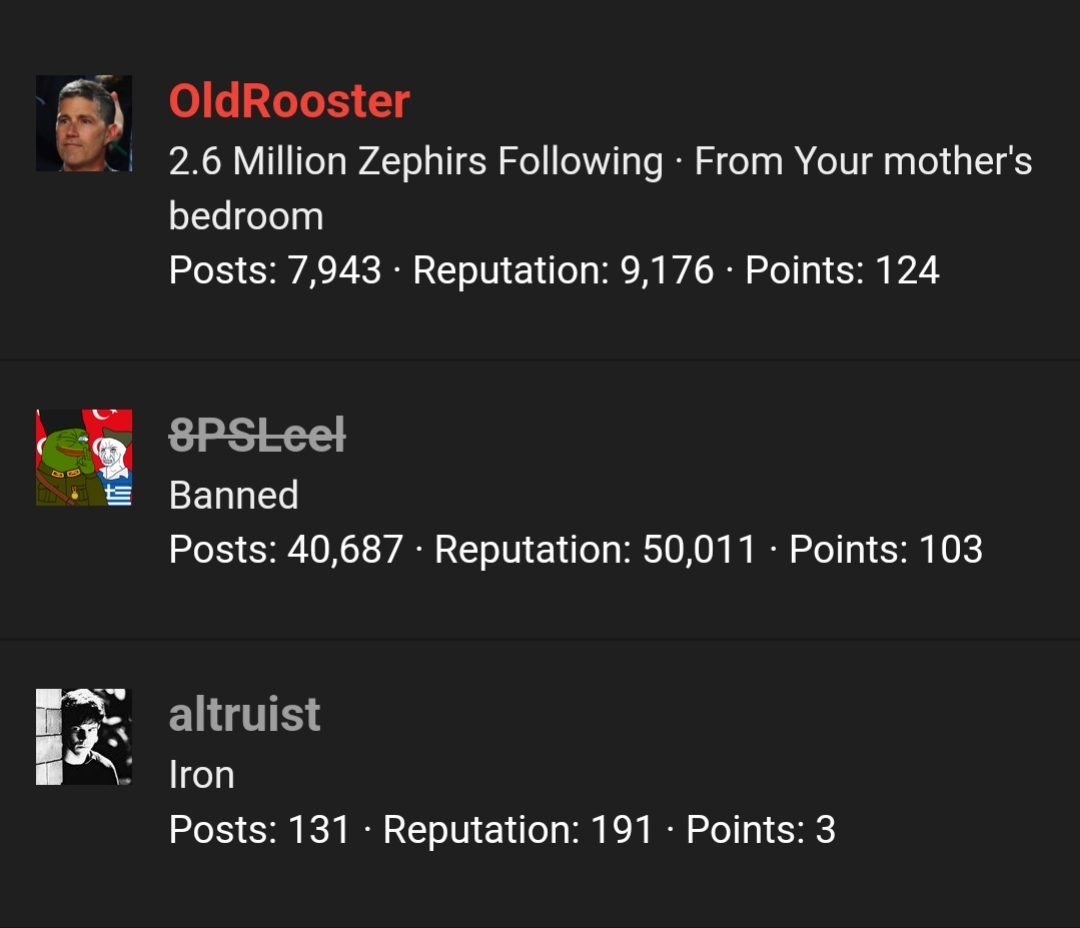Click OldRooster's Posts: 7,943 stat

pyautogui.click(x=275, y=269)
